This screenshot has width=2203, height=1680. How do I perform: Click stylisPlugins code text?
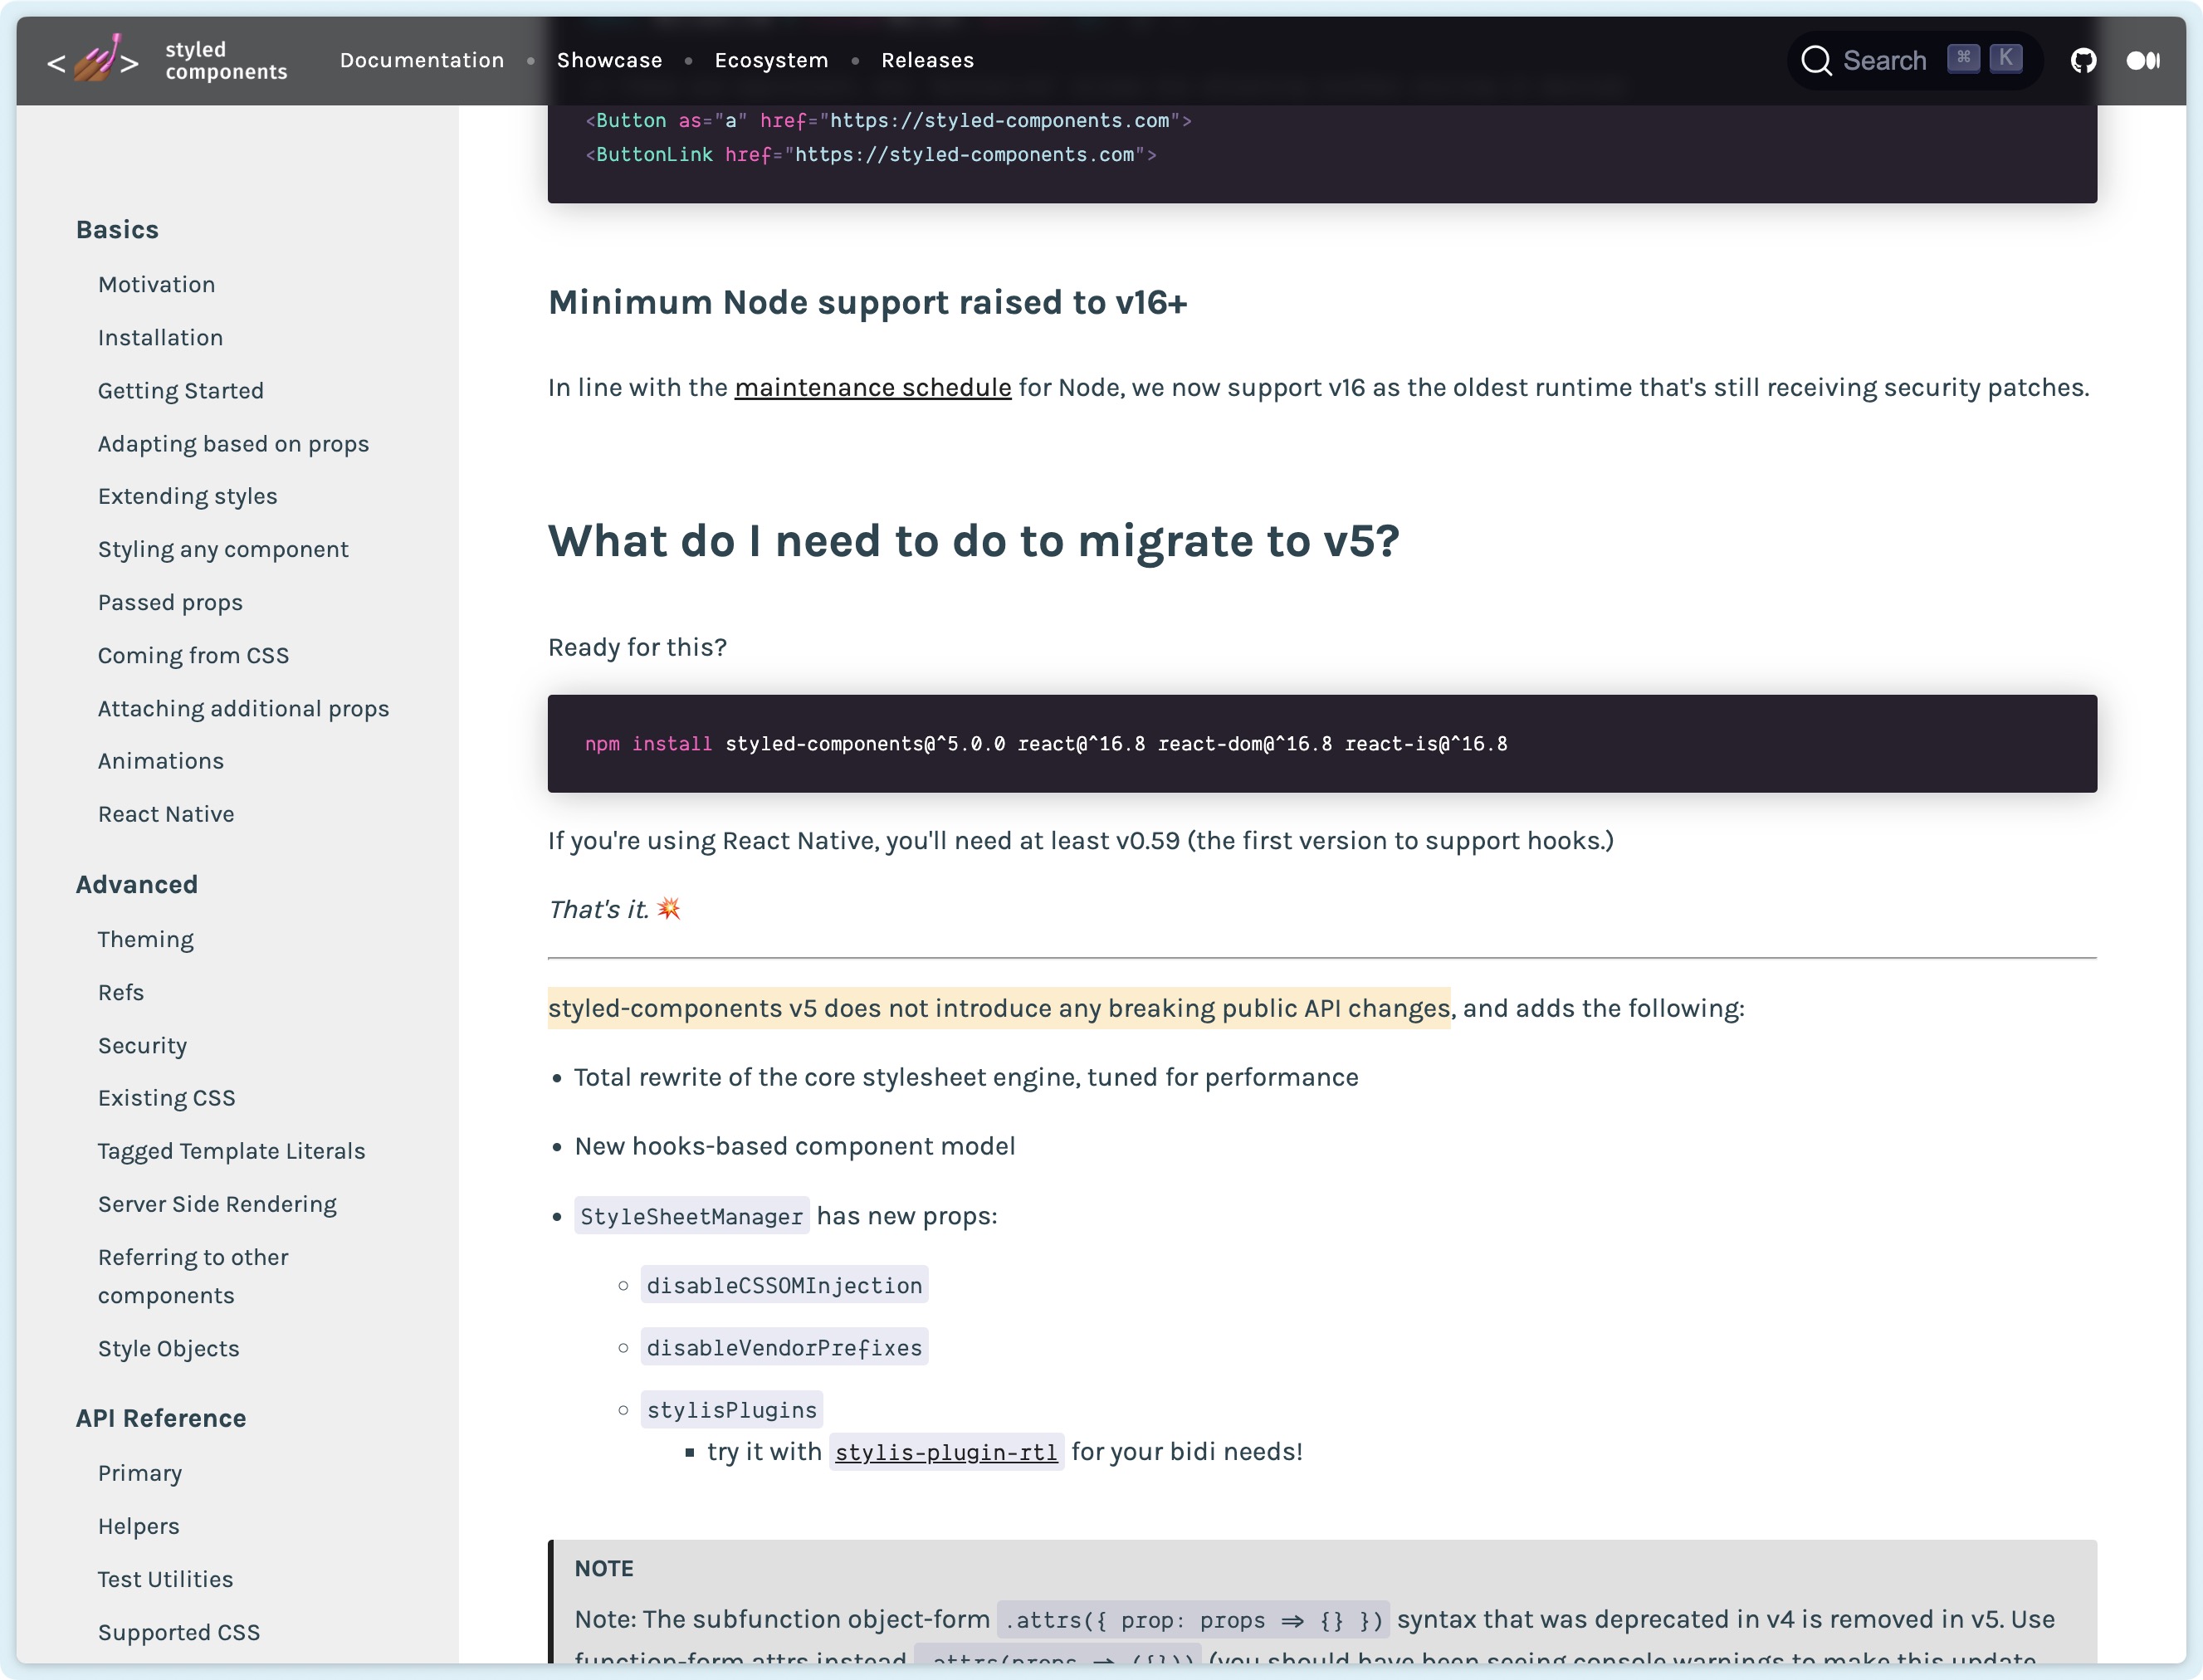[x=731, y=1411]
